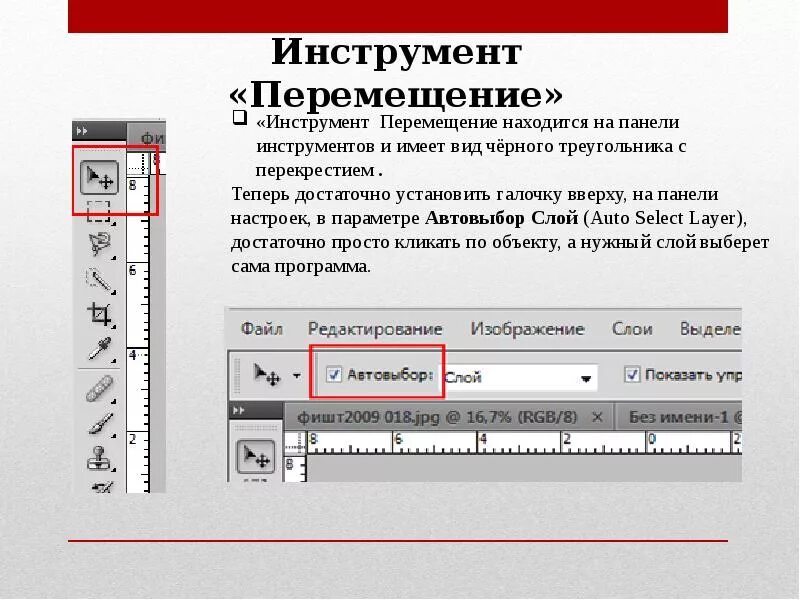
Task: Open the Слой auto-select dropdown
Action: pos(519,378)
